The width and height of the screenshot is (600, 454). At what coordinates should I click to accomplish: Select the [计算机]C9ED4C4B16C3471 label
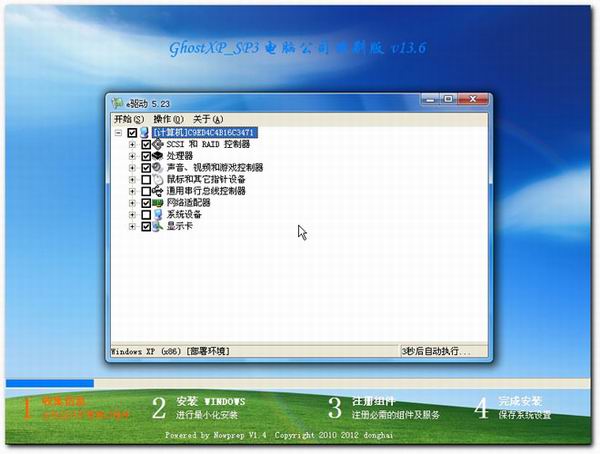[x=205, y=133]
